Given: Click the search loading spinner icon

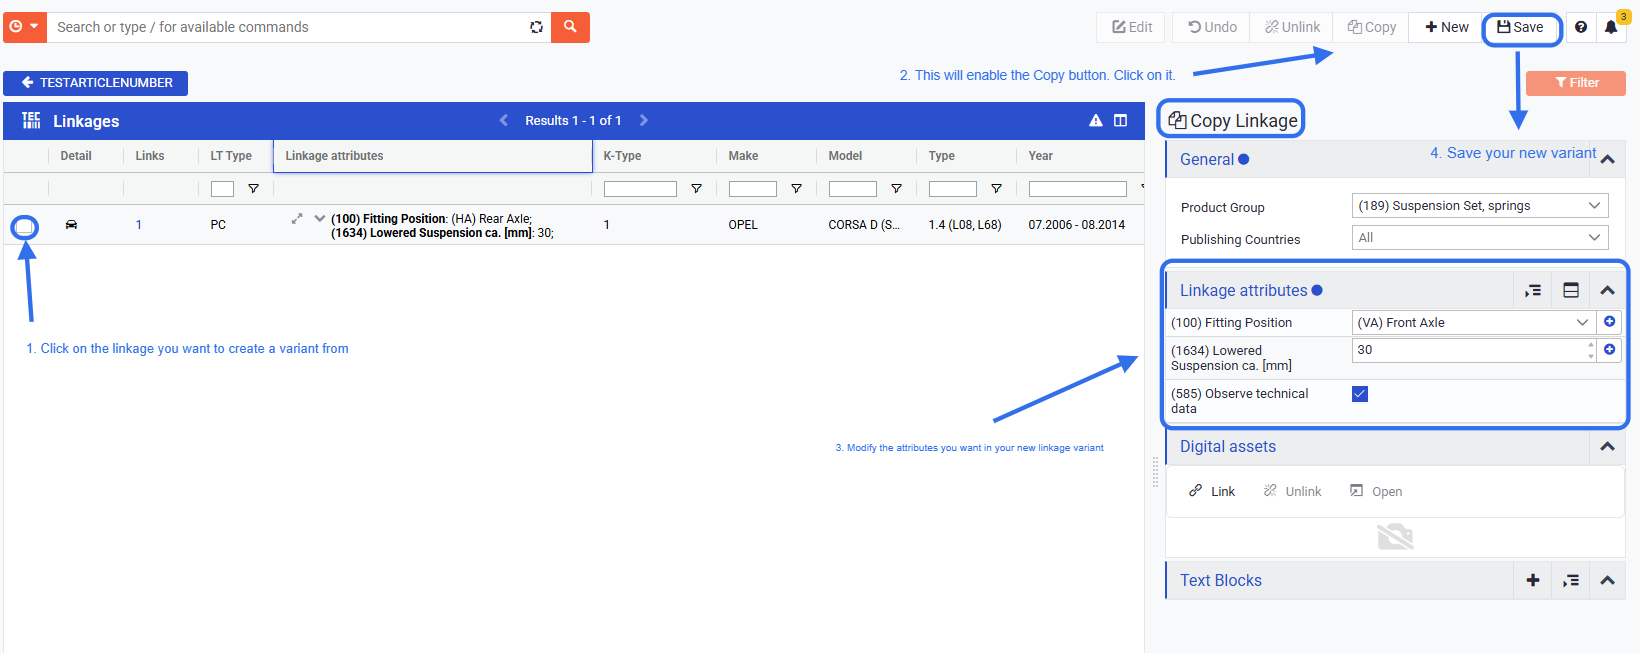Looking at the screenshot, I should click(x=536, y=27).
